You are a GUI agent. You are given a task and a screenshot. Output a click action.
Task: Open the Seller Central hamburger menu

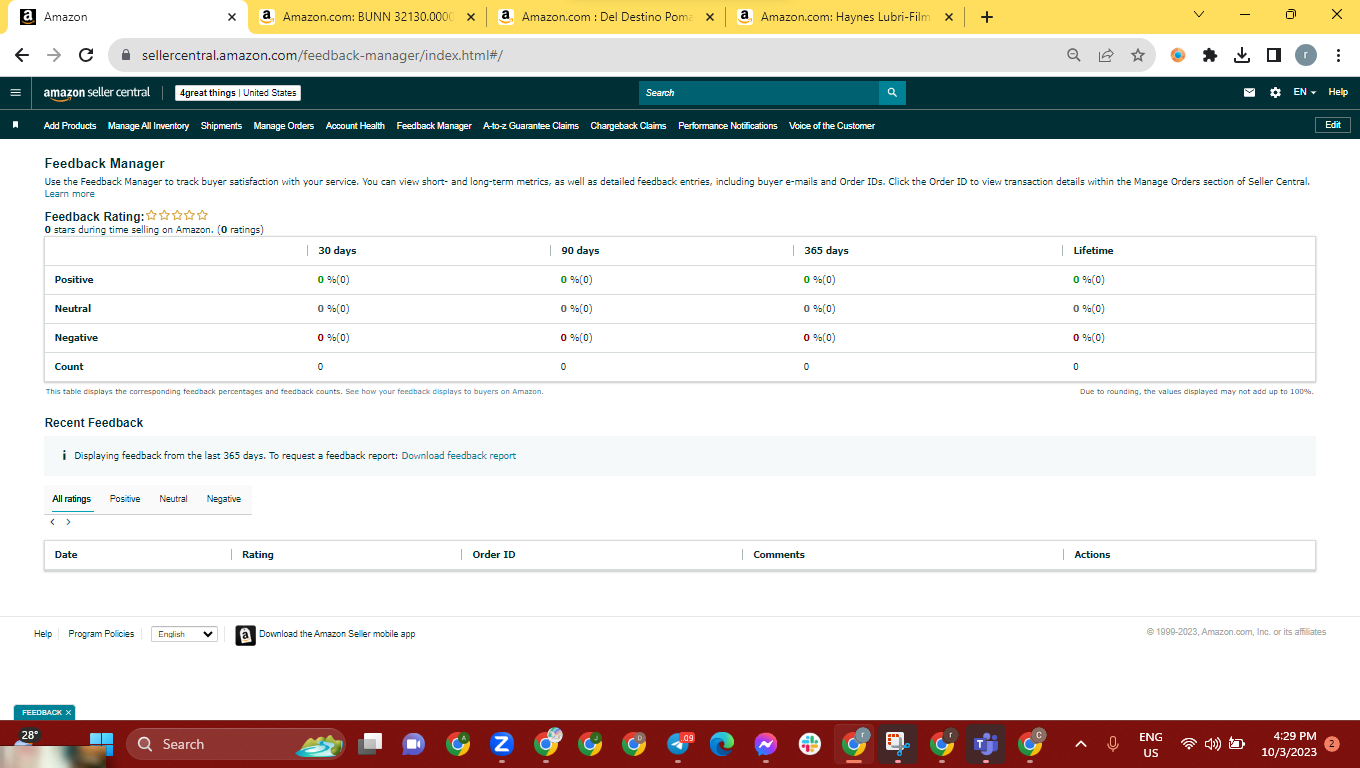tap(15, 93)
